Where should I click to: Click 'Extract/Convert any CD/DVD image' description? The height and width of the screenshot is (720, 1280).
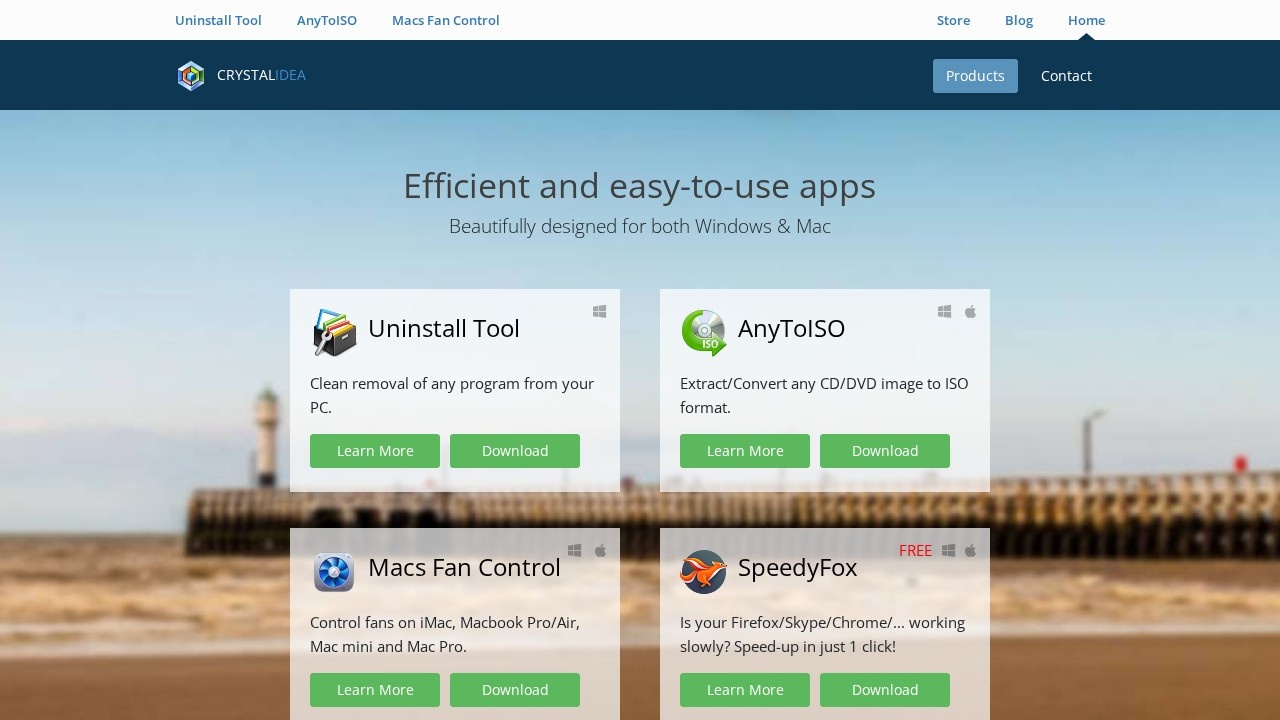(824, 395)
